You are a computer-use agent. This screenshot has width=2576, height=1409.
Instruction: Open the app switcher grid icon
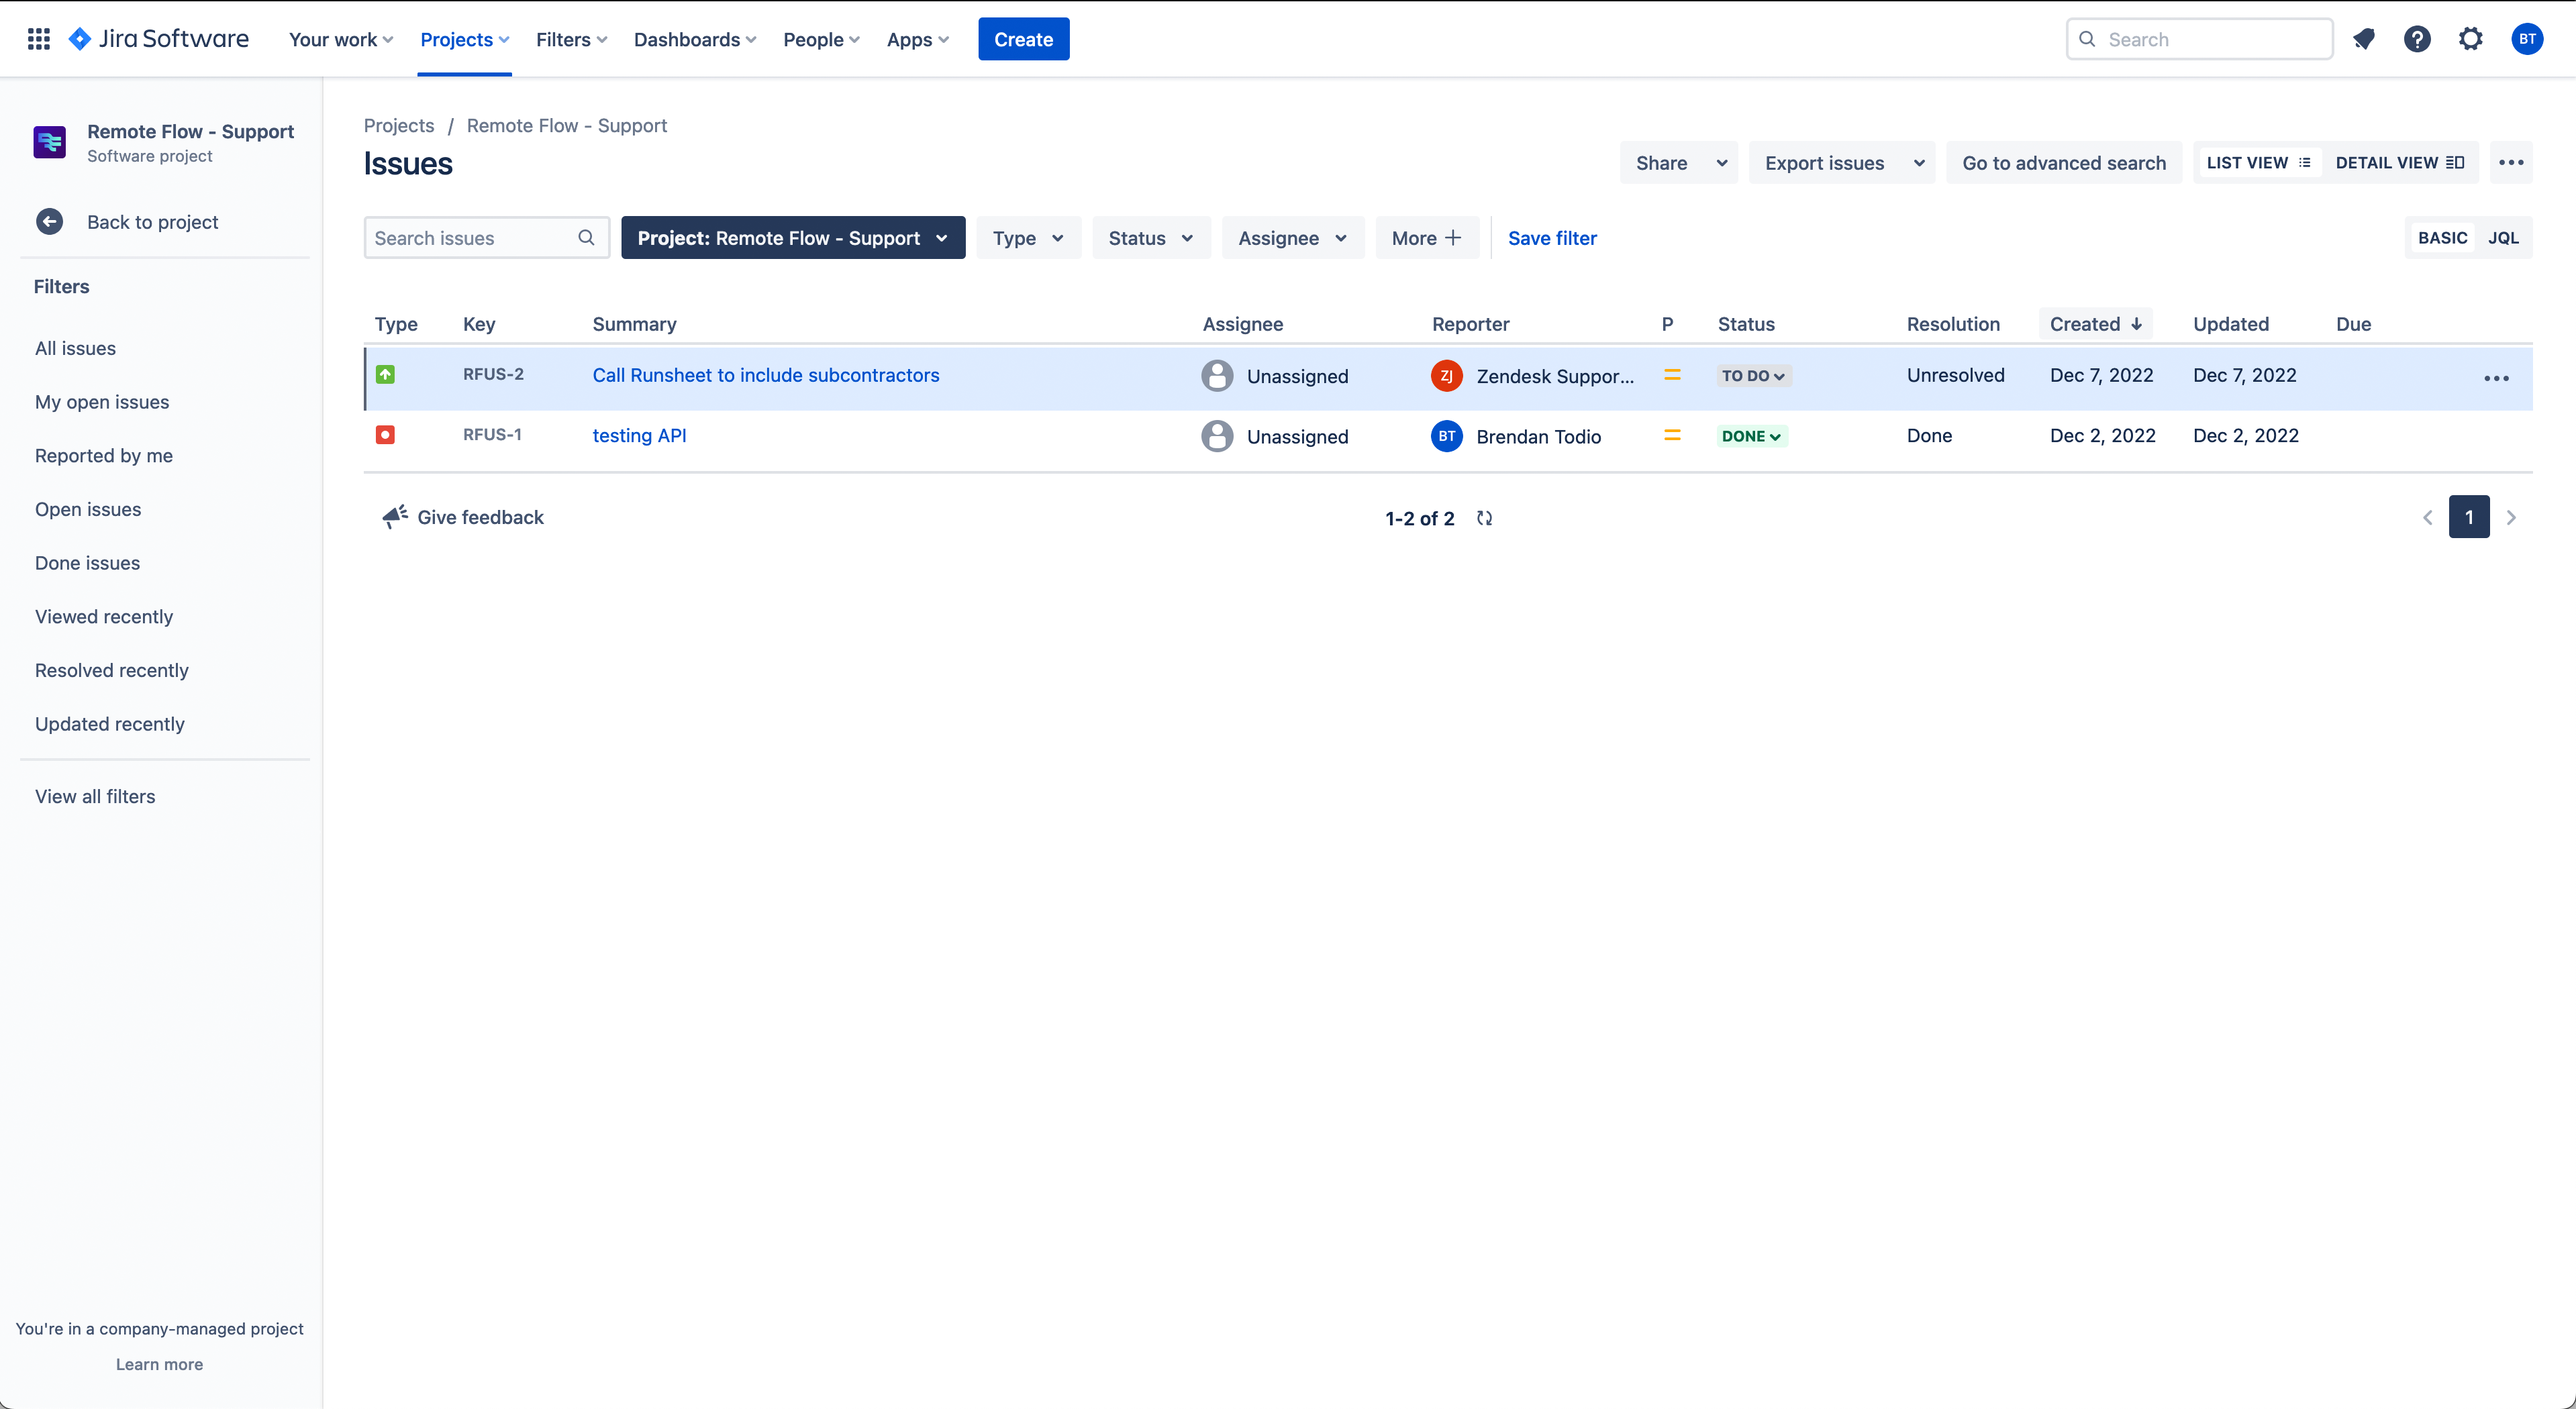pyautogui.click(x=38, y=39)
